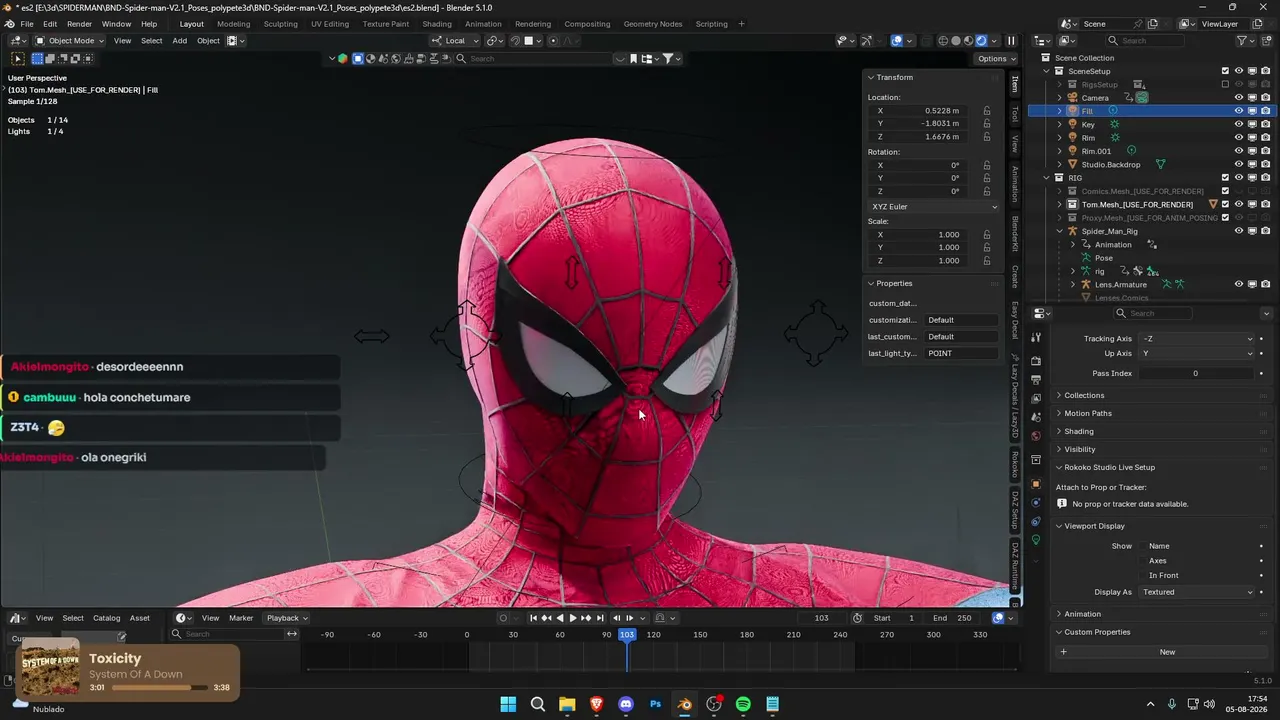The image size is (1280, 720).
Task: Open the timeline Playback popover
Action: pos(287,618)
